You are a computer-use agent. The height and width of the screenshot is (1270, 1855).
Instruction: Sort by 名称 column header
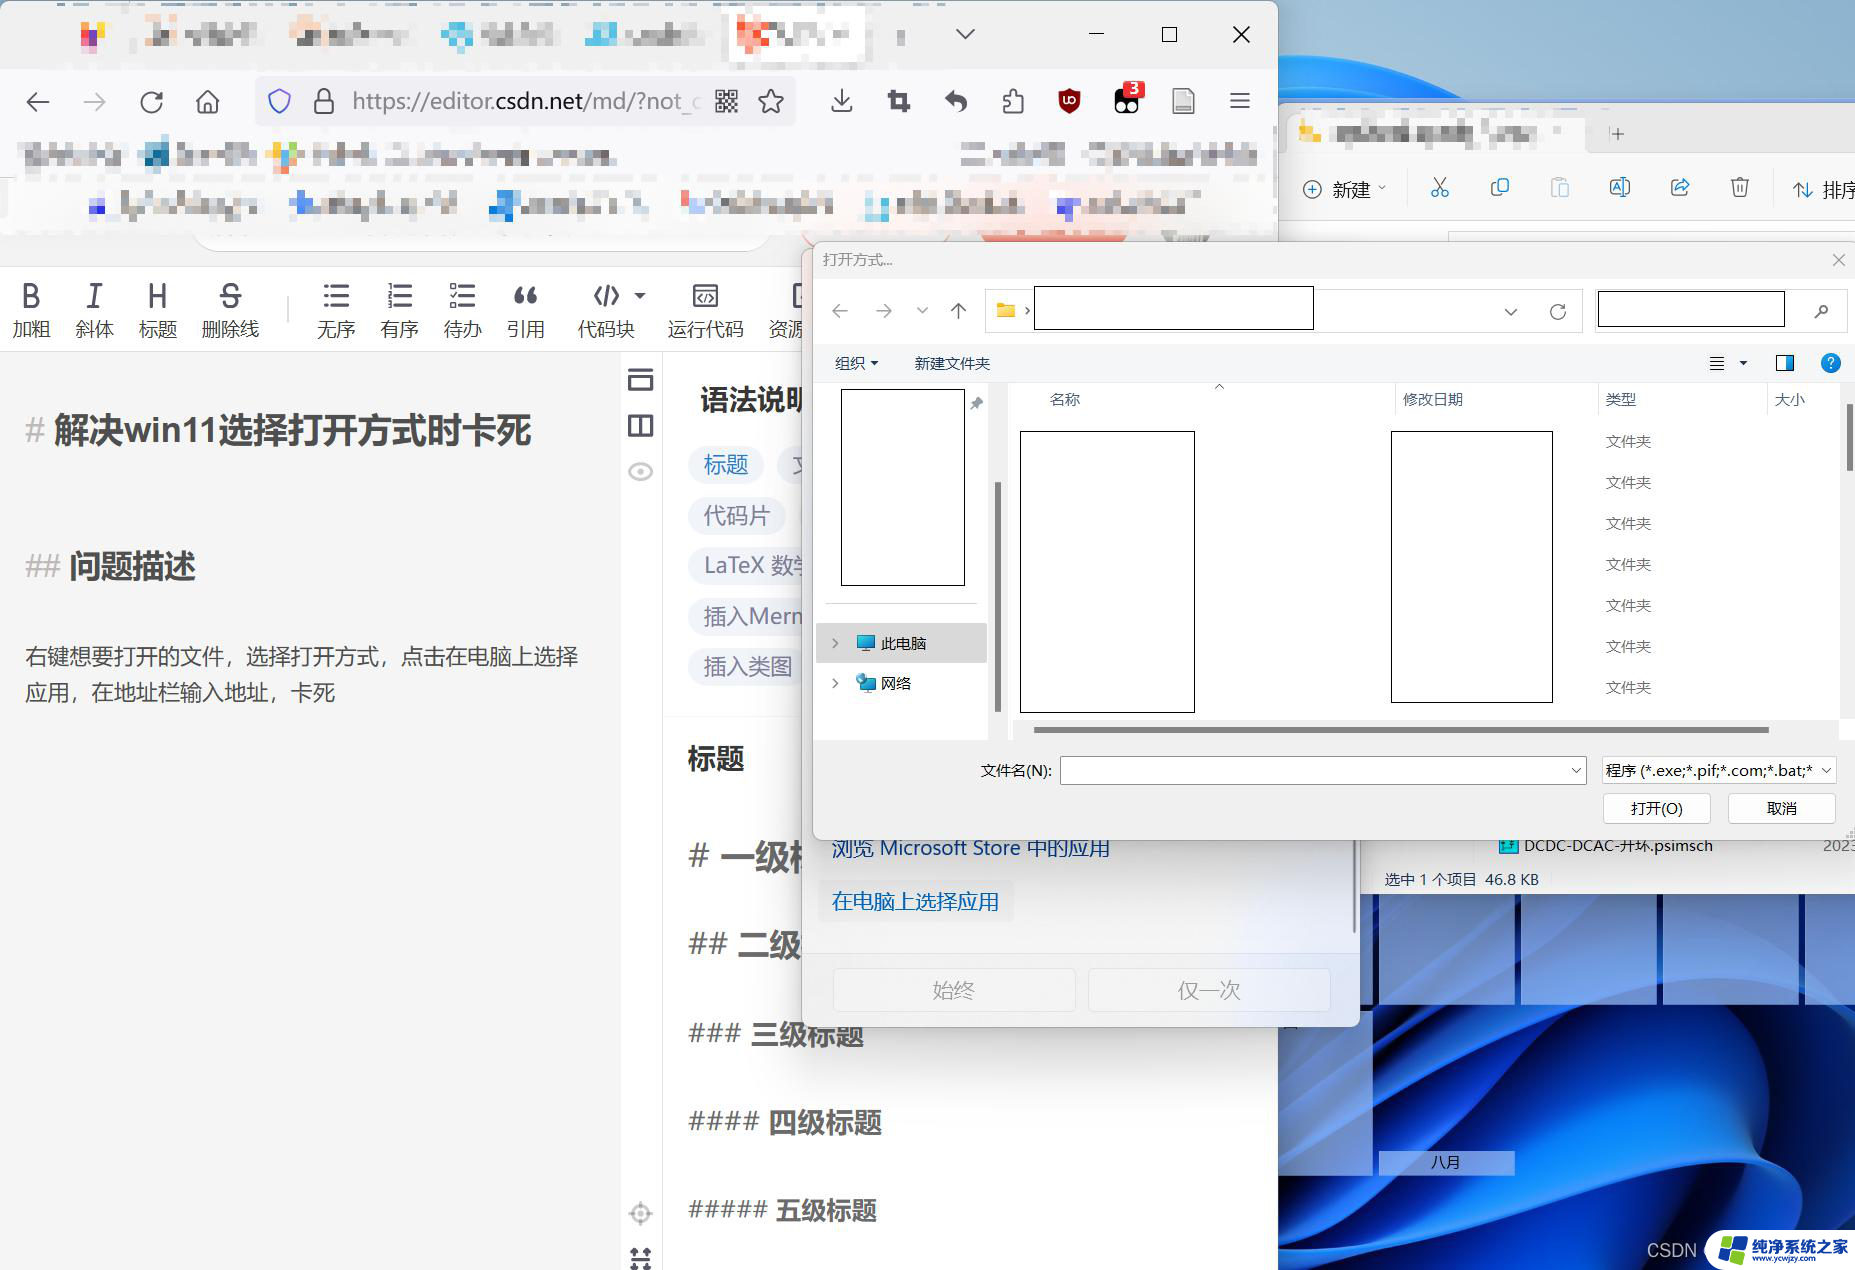[x=1065, y=399]
